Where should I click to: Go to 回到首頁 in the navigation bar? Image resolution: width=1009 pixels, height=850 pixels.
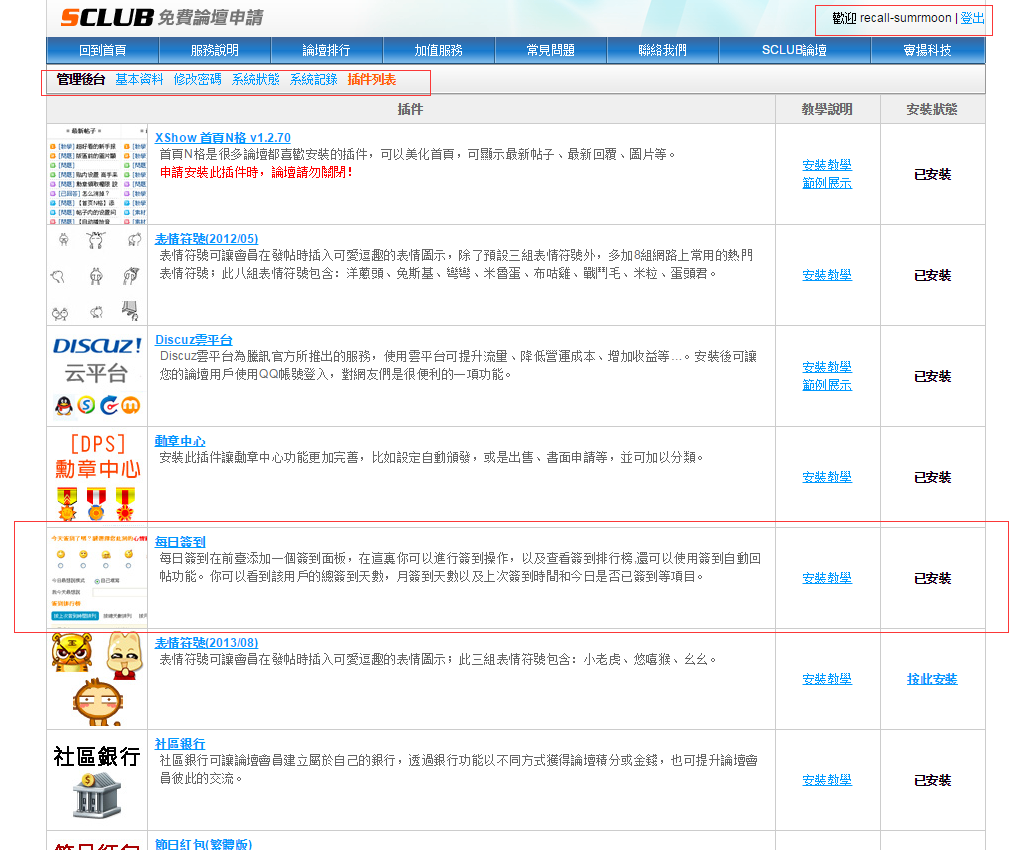click(103, 50)
